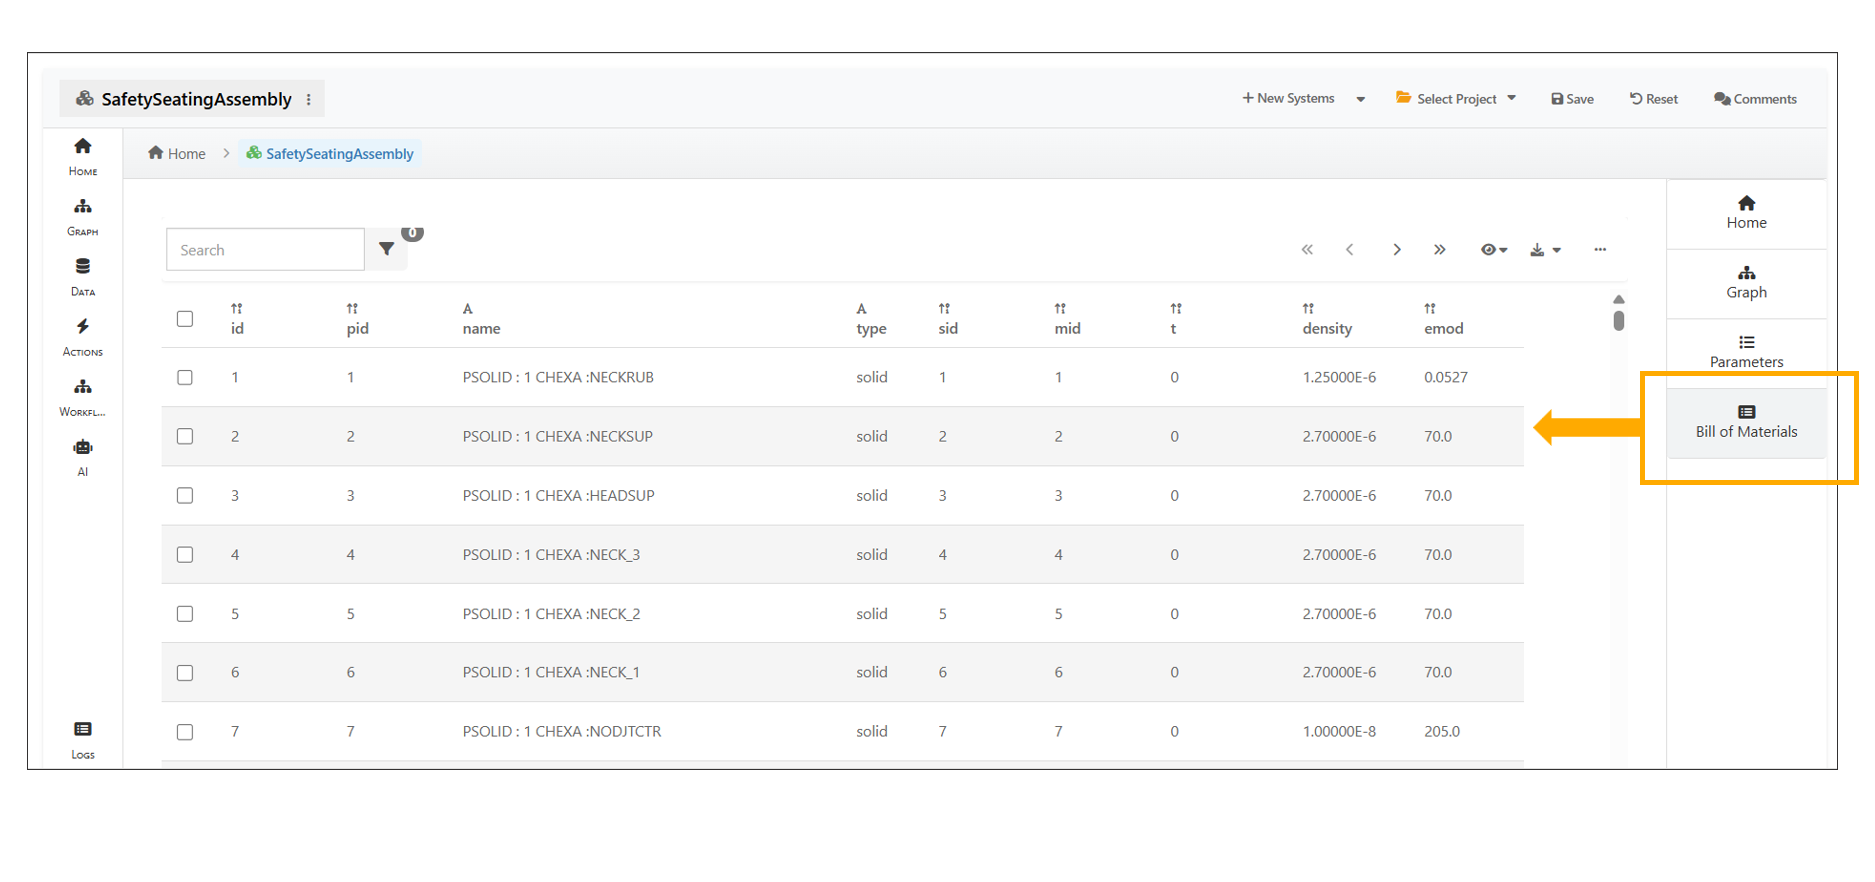Check the NECKRUB row checkbox

(185, 378)
